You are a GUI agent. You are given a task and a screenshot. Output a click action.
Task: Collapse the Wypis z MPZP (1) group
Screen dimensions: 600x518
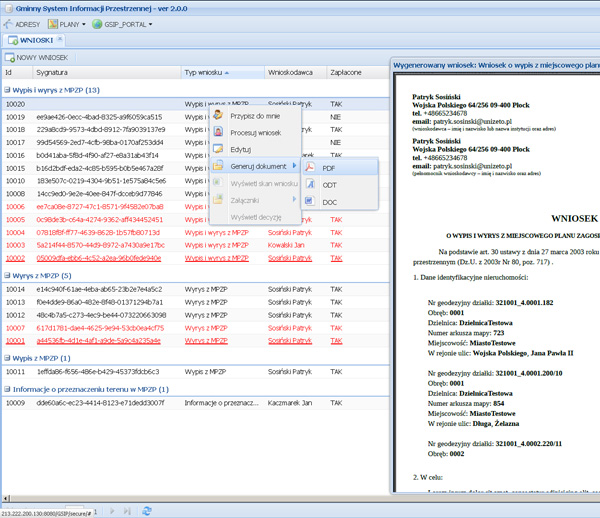7,358
